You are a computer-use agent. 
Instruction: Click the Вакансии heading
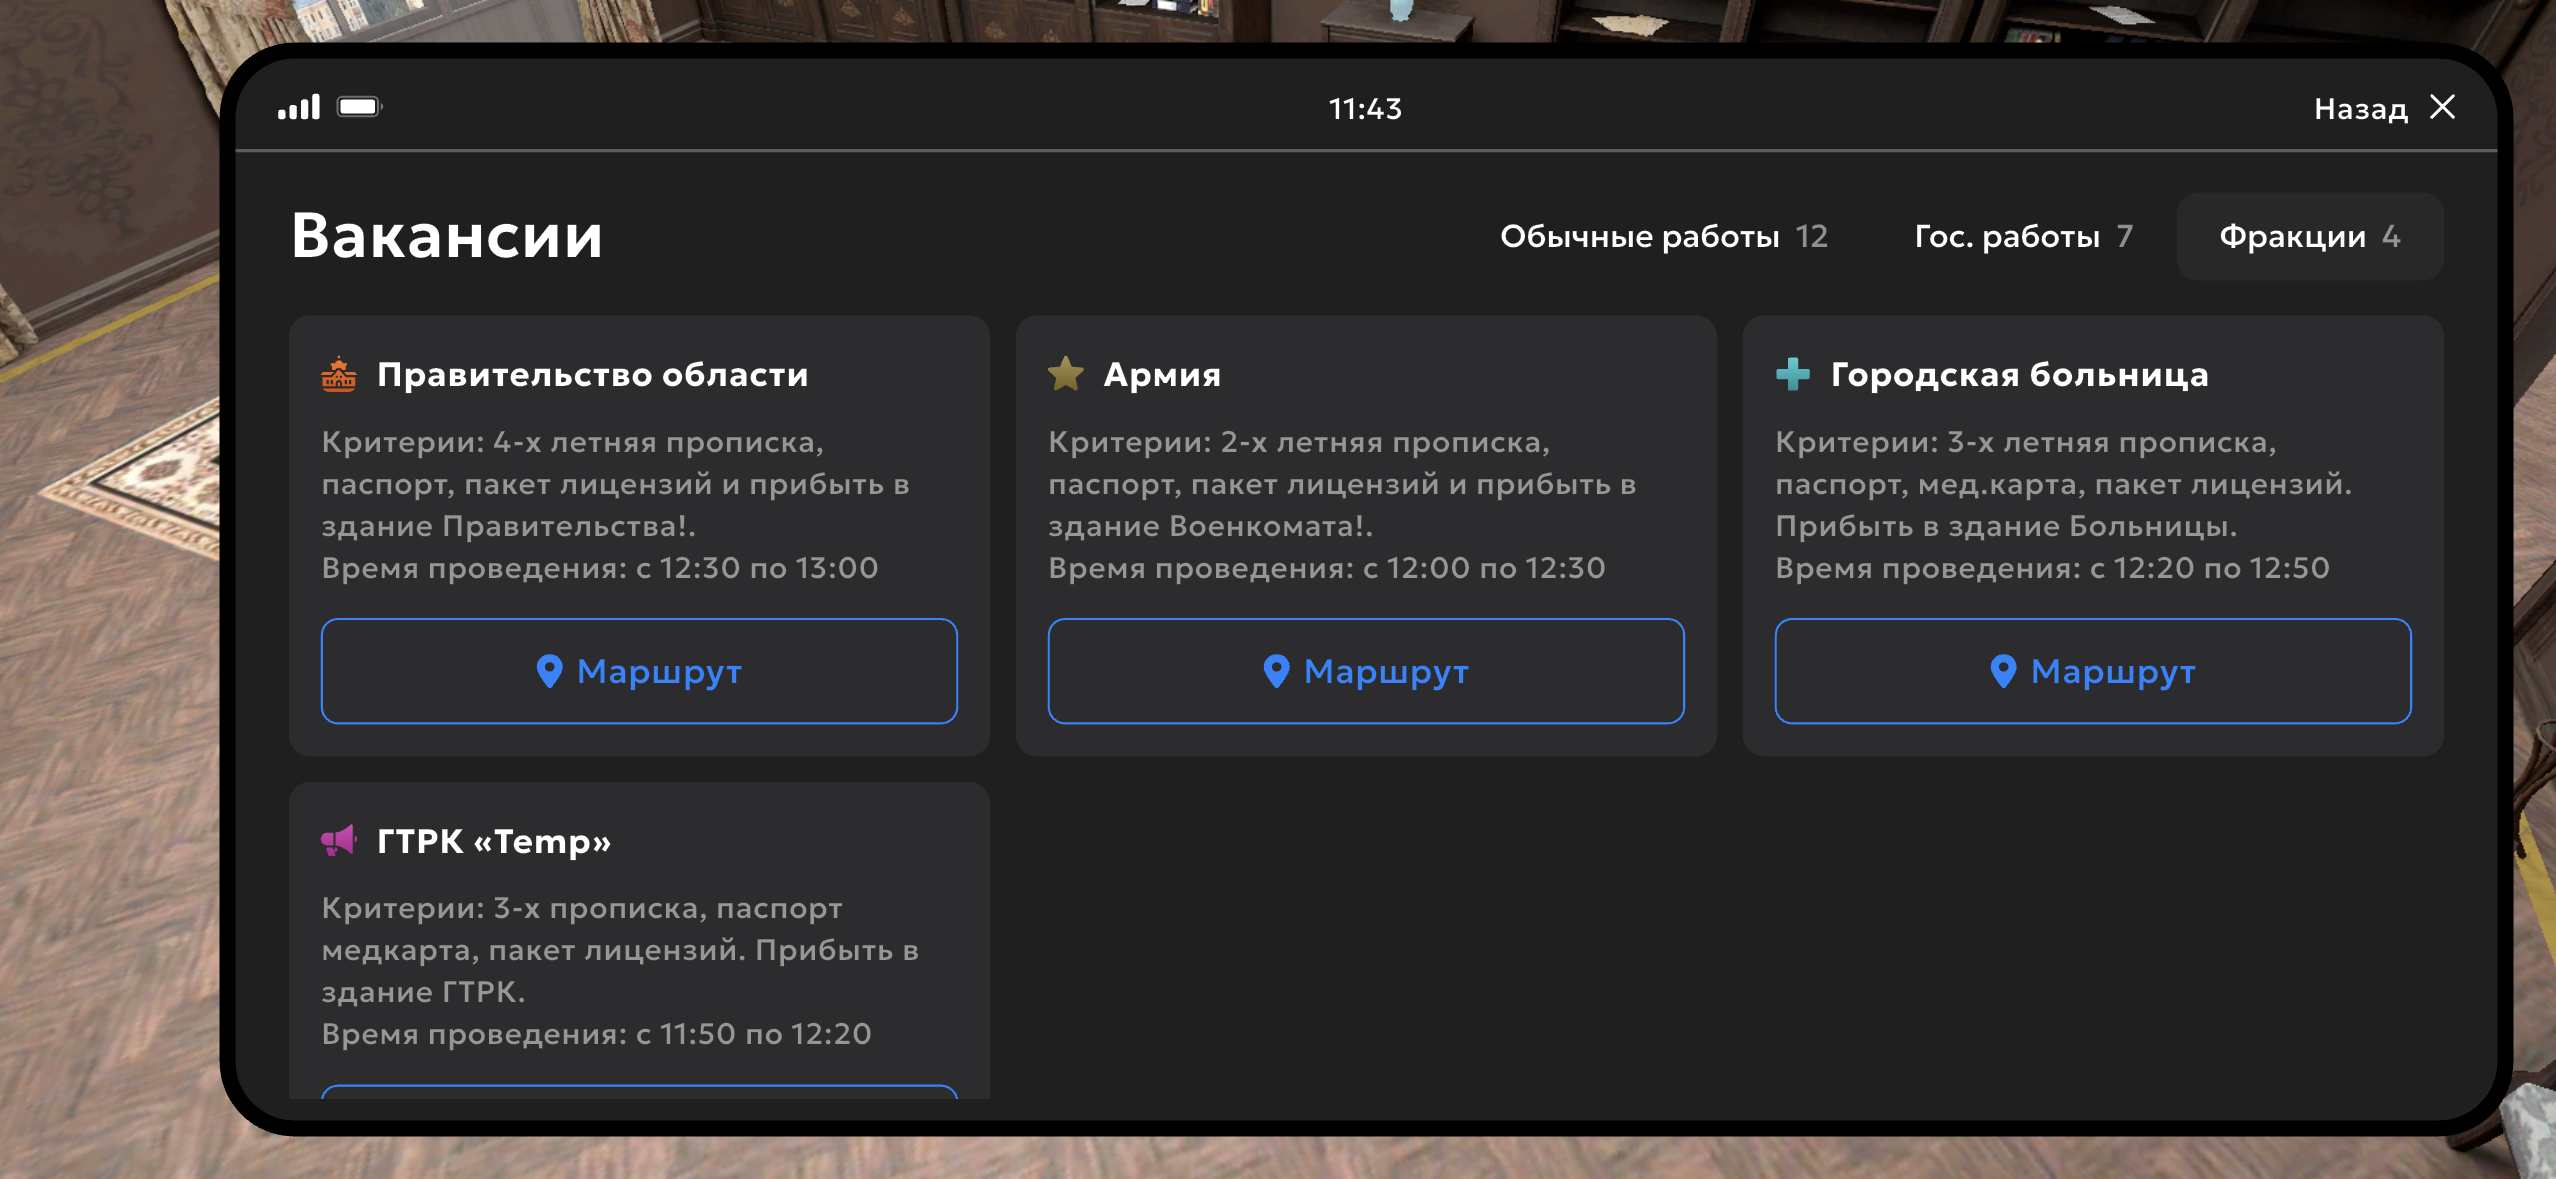pyautogui.click(x=447, y=236)
